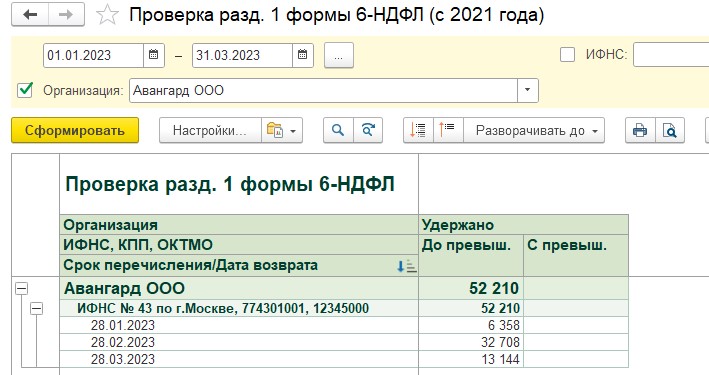Click the find next search icon
Viewport: 709px width, 375px height.
(x=368, y=130)
